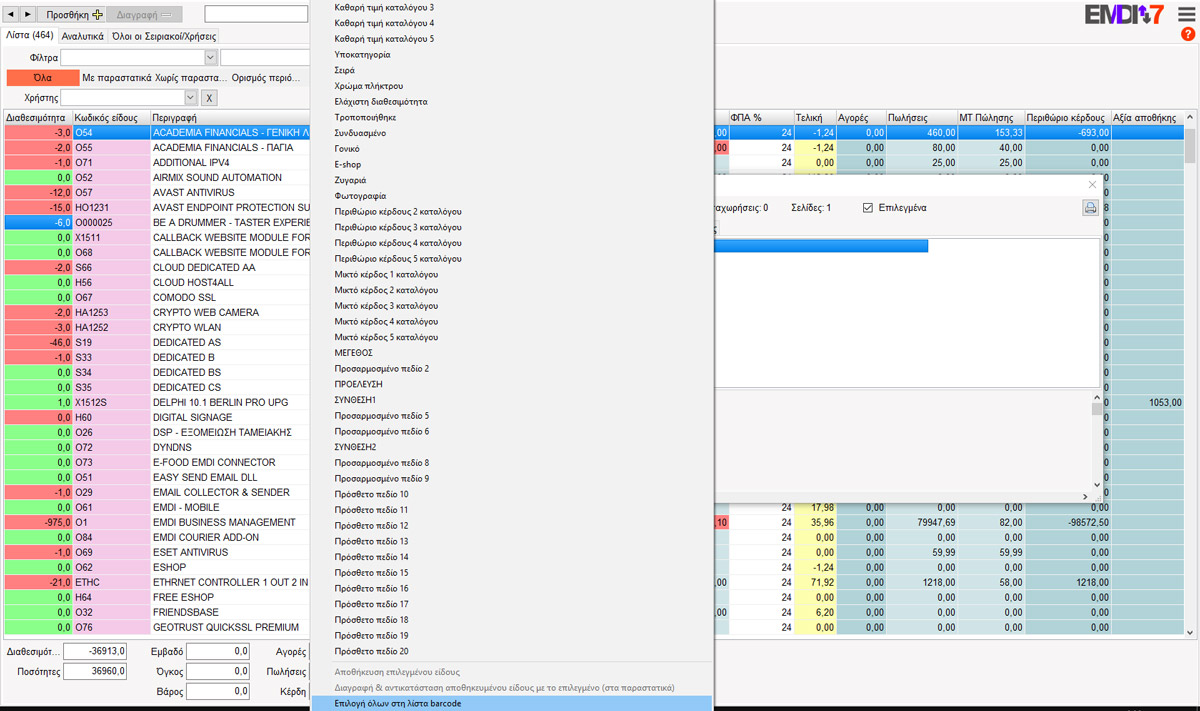Select the blue highlighted bar in the dialog list
Screen dimensions: 1200x711
[x=821, y=246]
